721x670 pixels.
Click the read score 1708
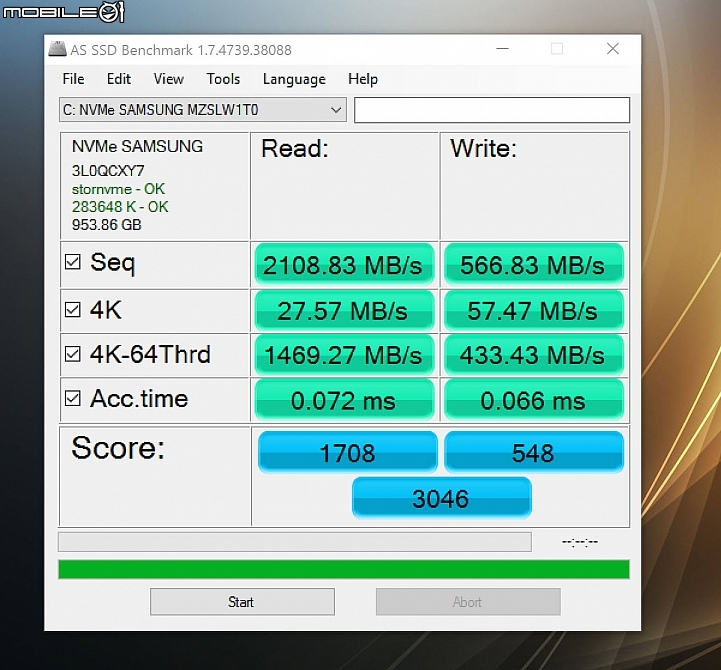[348, 452]
